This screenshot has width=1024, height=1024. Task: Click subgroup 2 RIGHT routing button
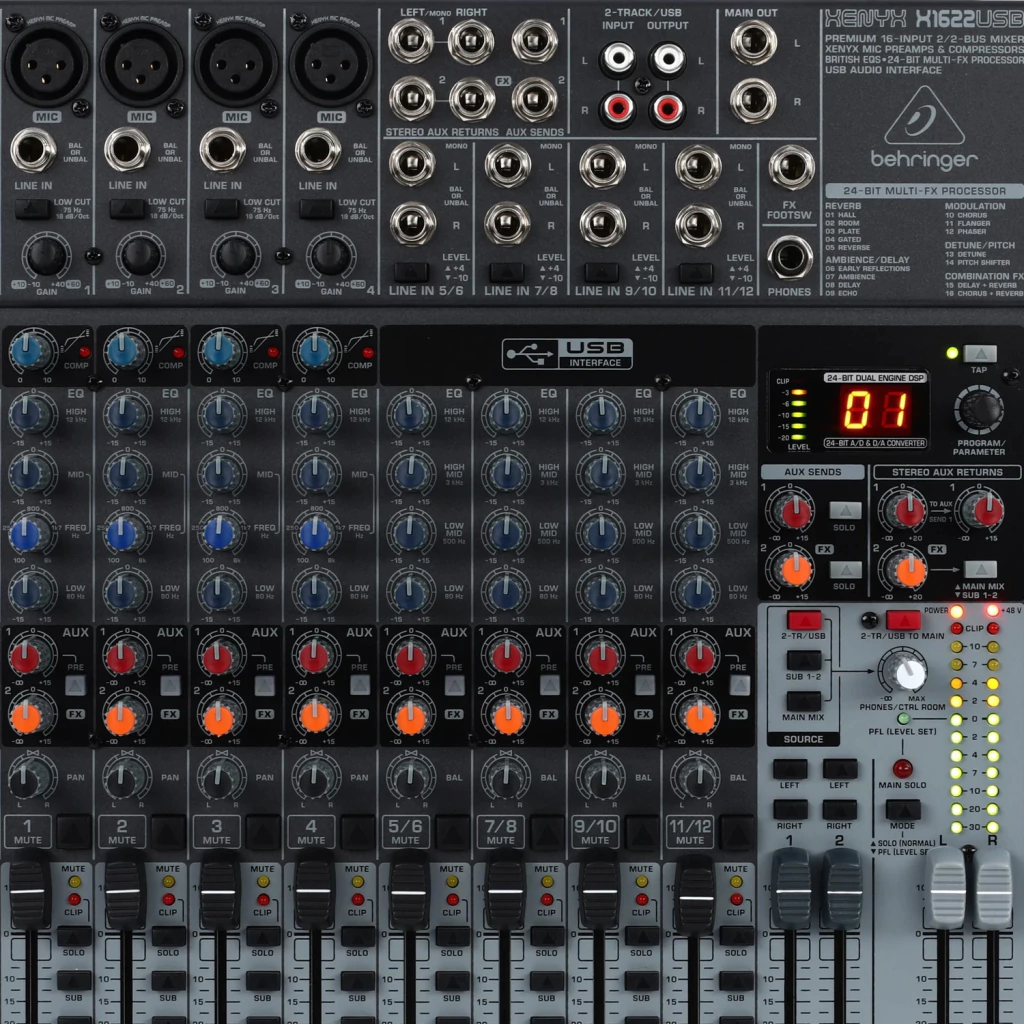pyautogui.click(x=840, y=810)
